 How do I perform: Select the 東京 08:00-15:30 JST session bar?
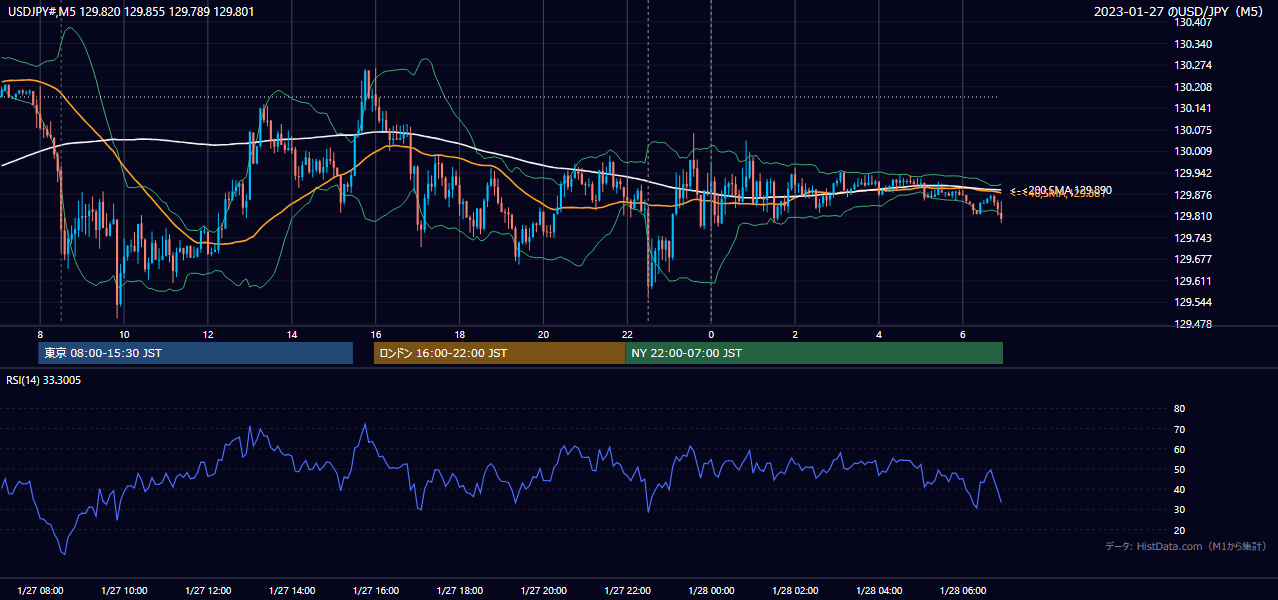coord(195,353)
